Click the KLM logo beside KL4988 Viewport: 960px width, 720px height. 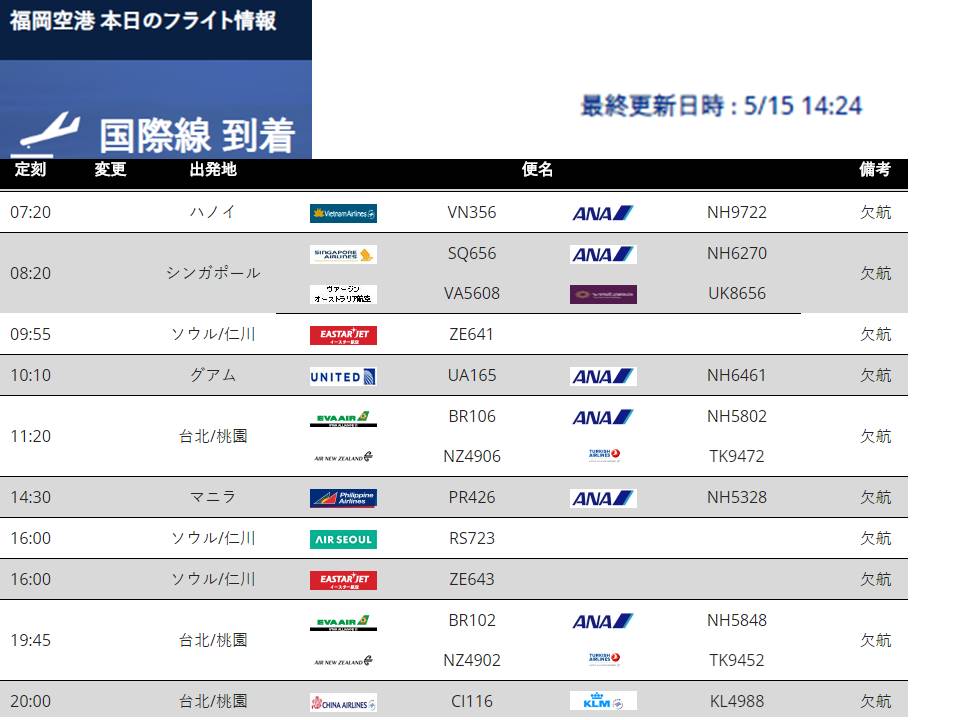[603, 700]
